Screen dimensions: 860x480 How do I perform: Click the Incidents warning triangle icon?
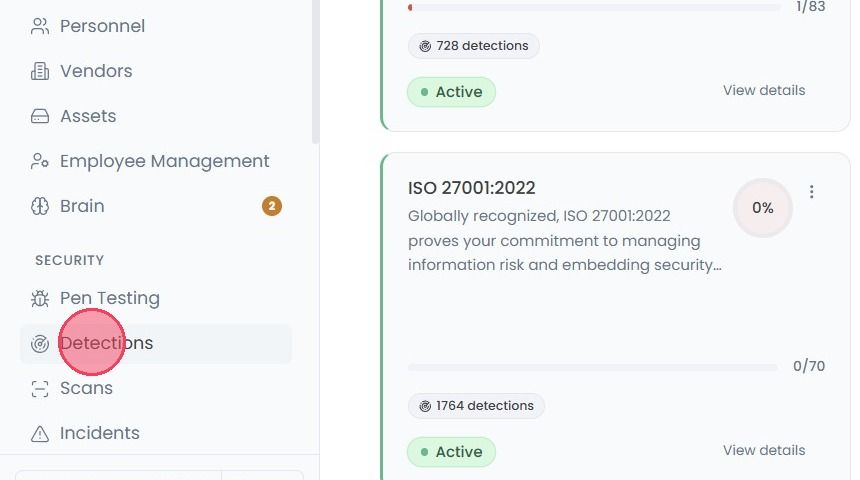coord(40,433)
